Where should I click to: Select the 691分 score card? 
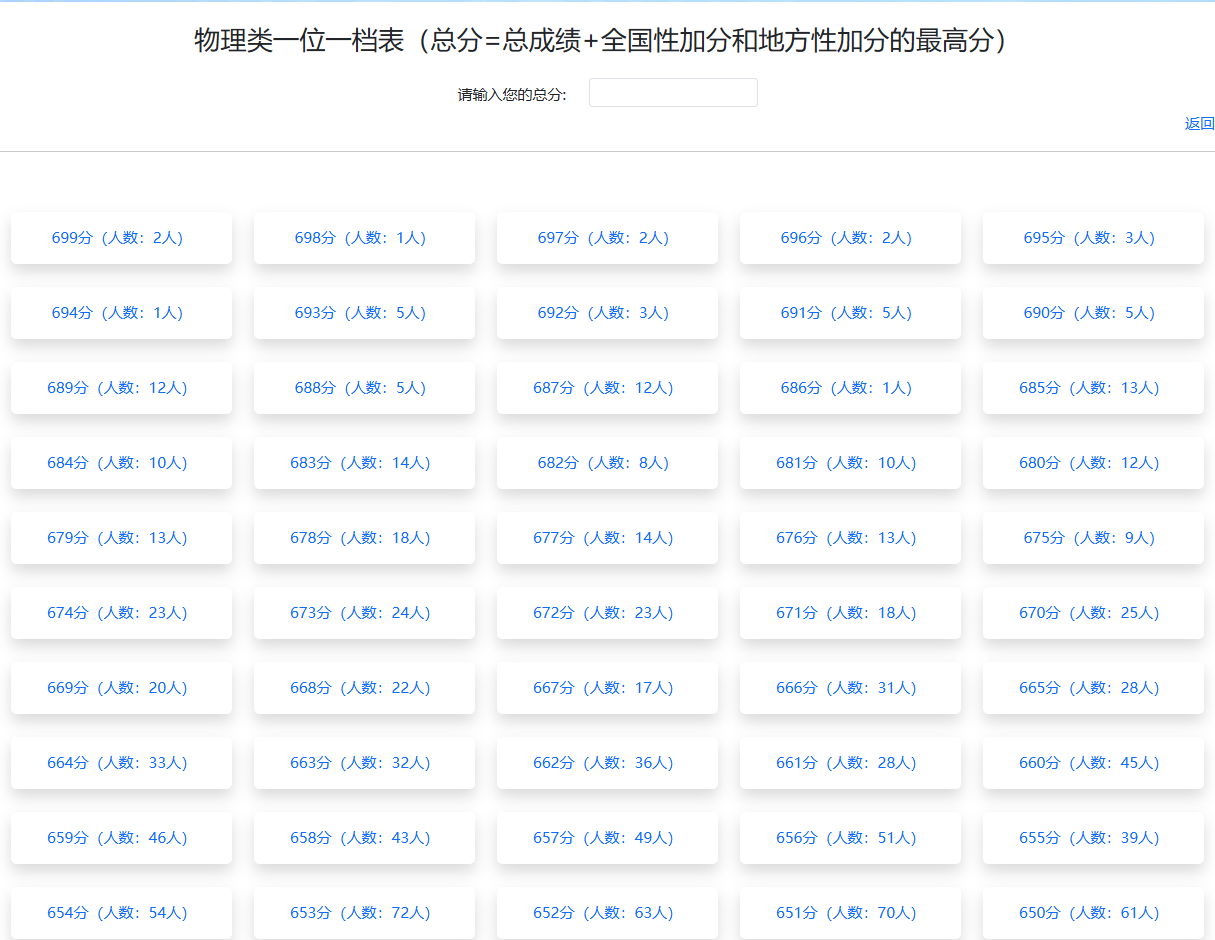pyautogui.click(x=850, y=313)
